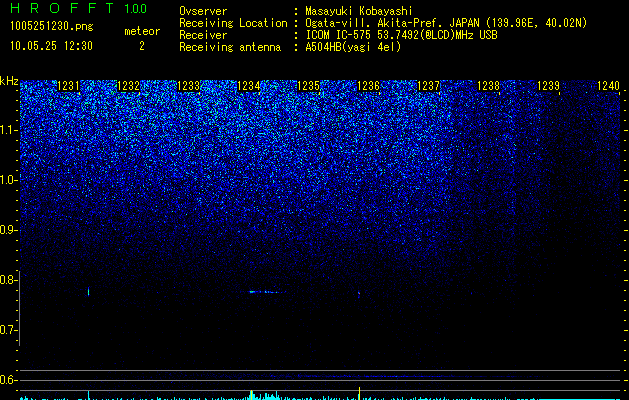Select the observer name Masayuki Kobayashi
This screenshot has width=629, height=400.
(x=359, y=11)
